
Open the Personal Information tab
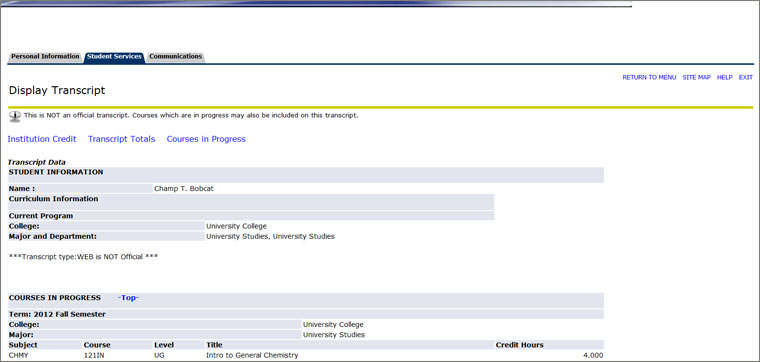tap(45, 57)
